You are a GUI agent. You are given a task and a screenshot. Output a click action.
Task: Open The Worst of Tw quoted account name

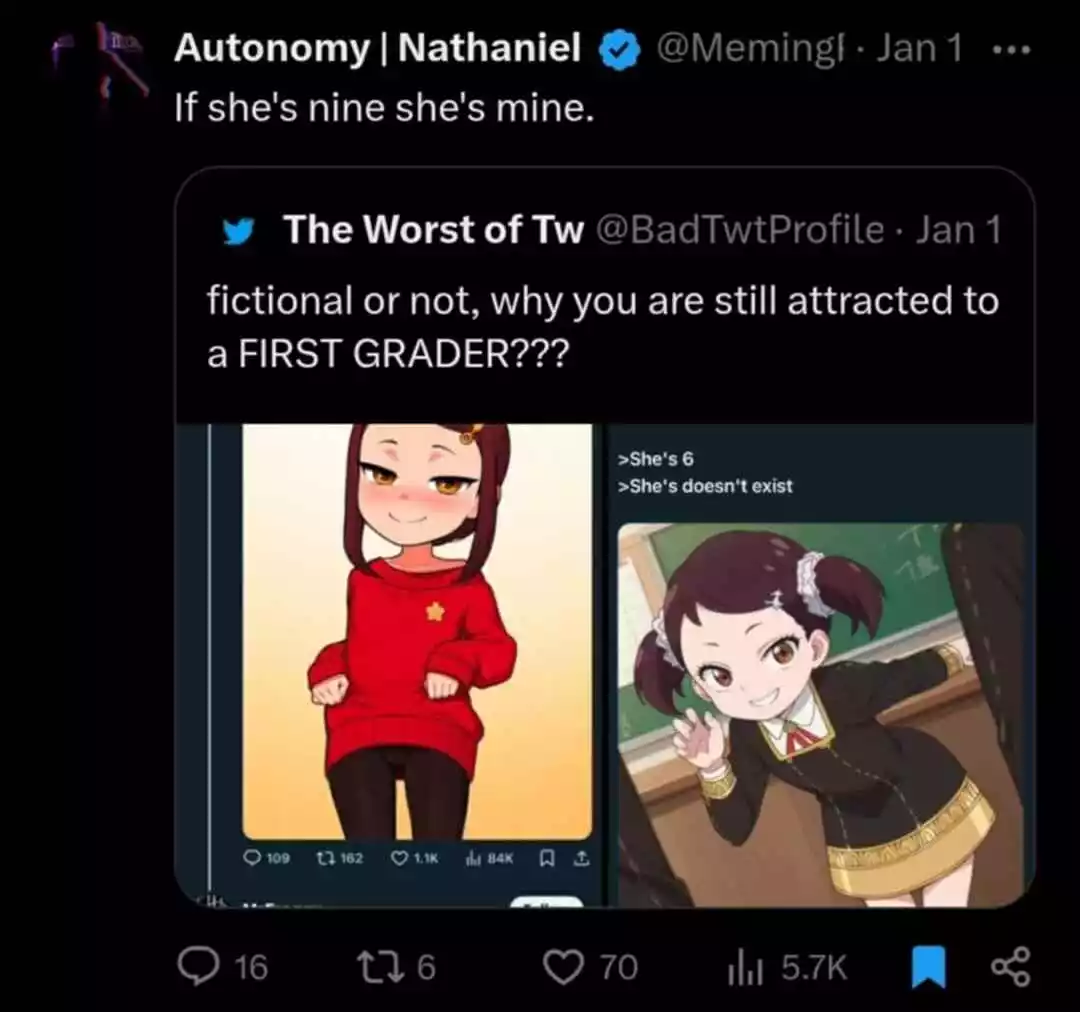coord(434,229)
